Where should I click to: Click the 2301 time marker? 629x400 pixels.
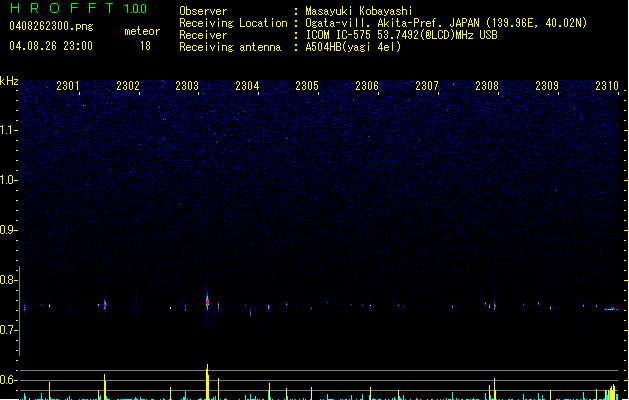[68, 86]
